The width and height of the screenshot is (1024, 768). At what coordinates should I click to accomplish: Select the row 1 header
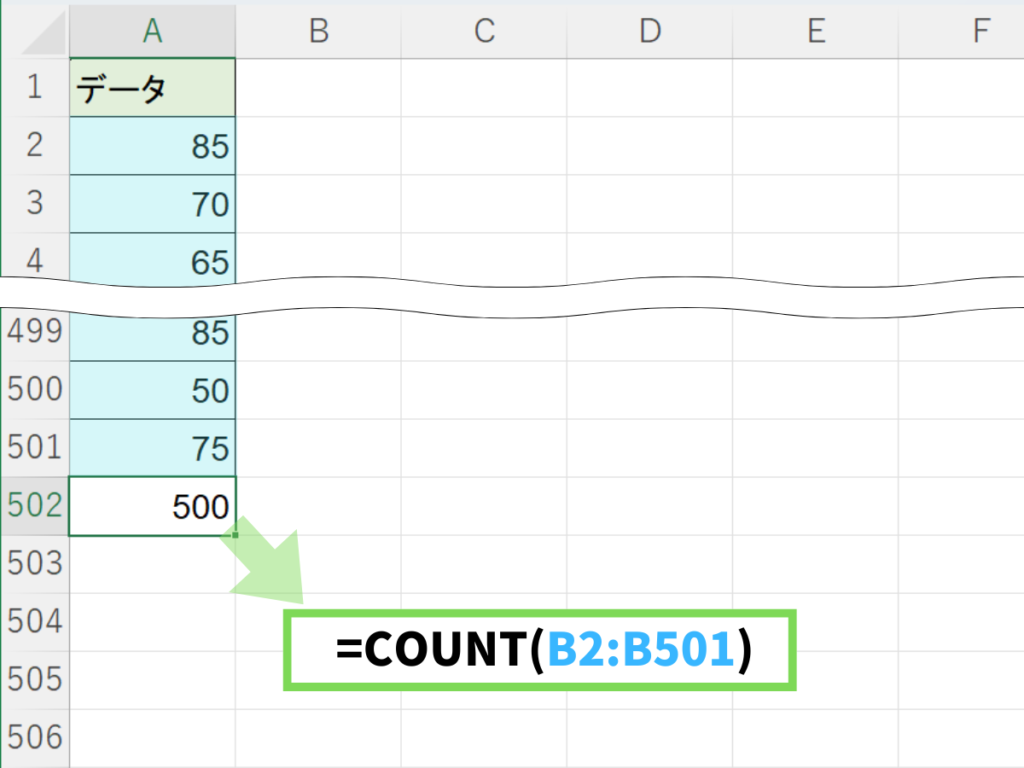point(35,88)
